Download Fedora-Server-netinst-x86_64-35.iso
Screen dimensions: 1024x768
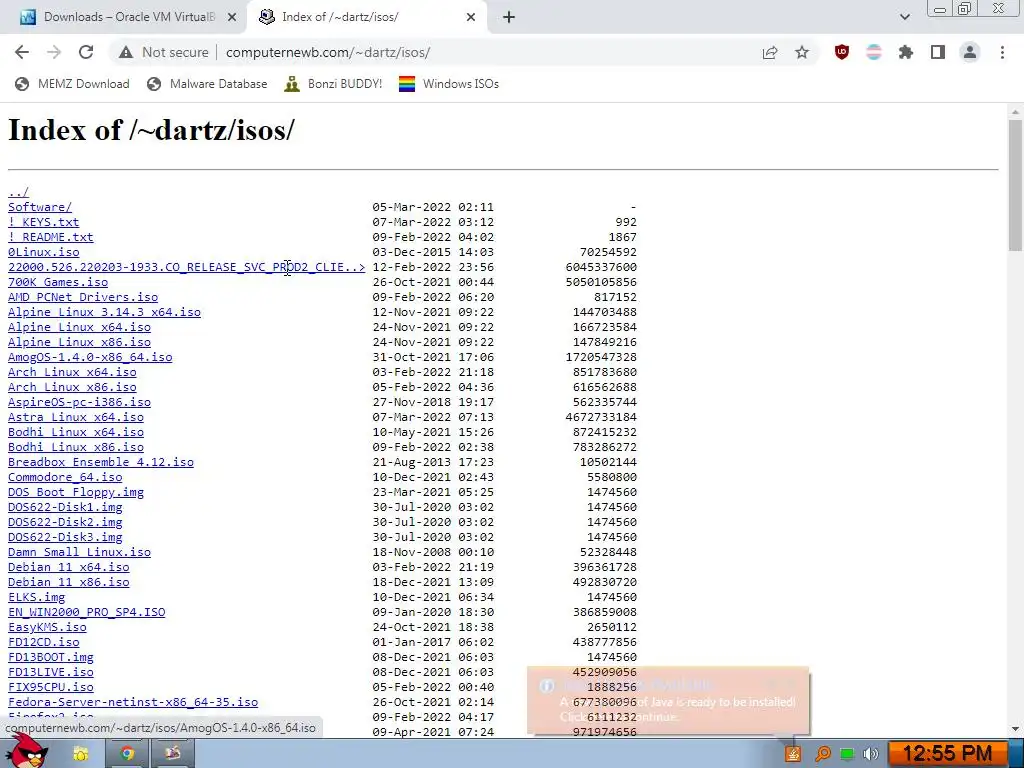click(x=133, y=703)
